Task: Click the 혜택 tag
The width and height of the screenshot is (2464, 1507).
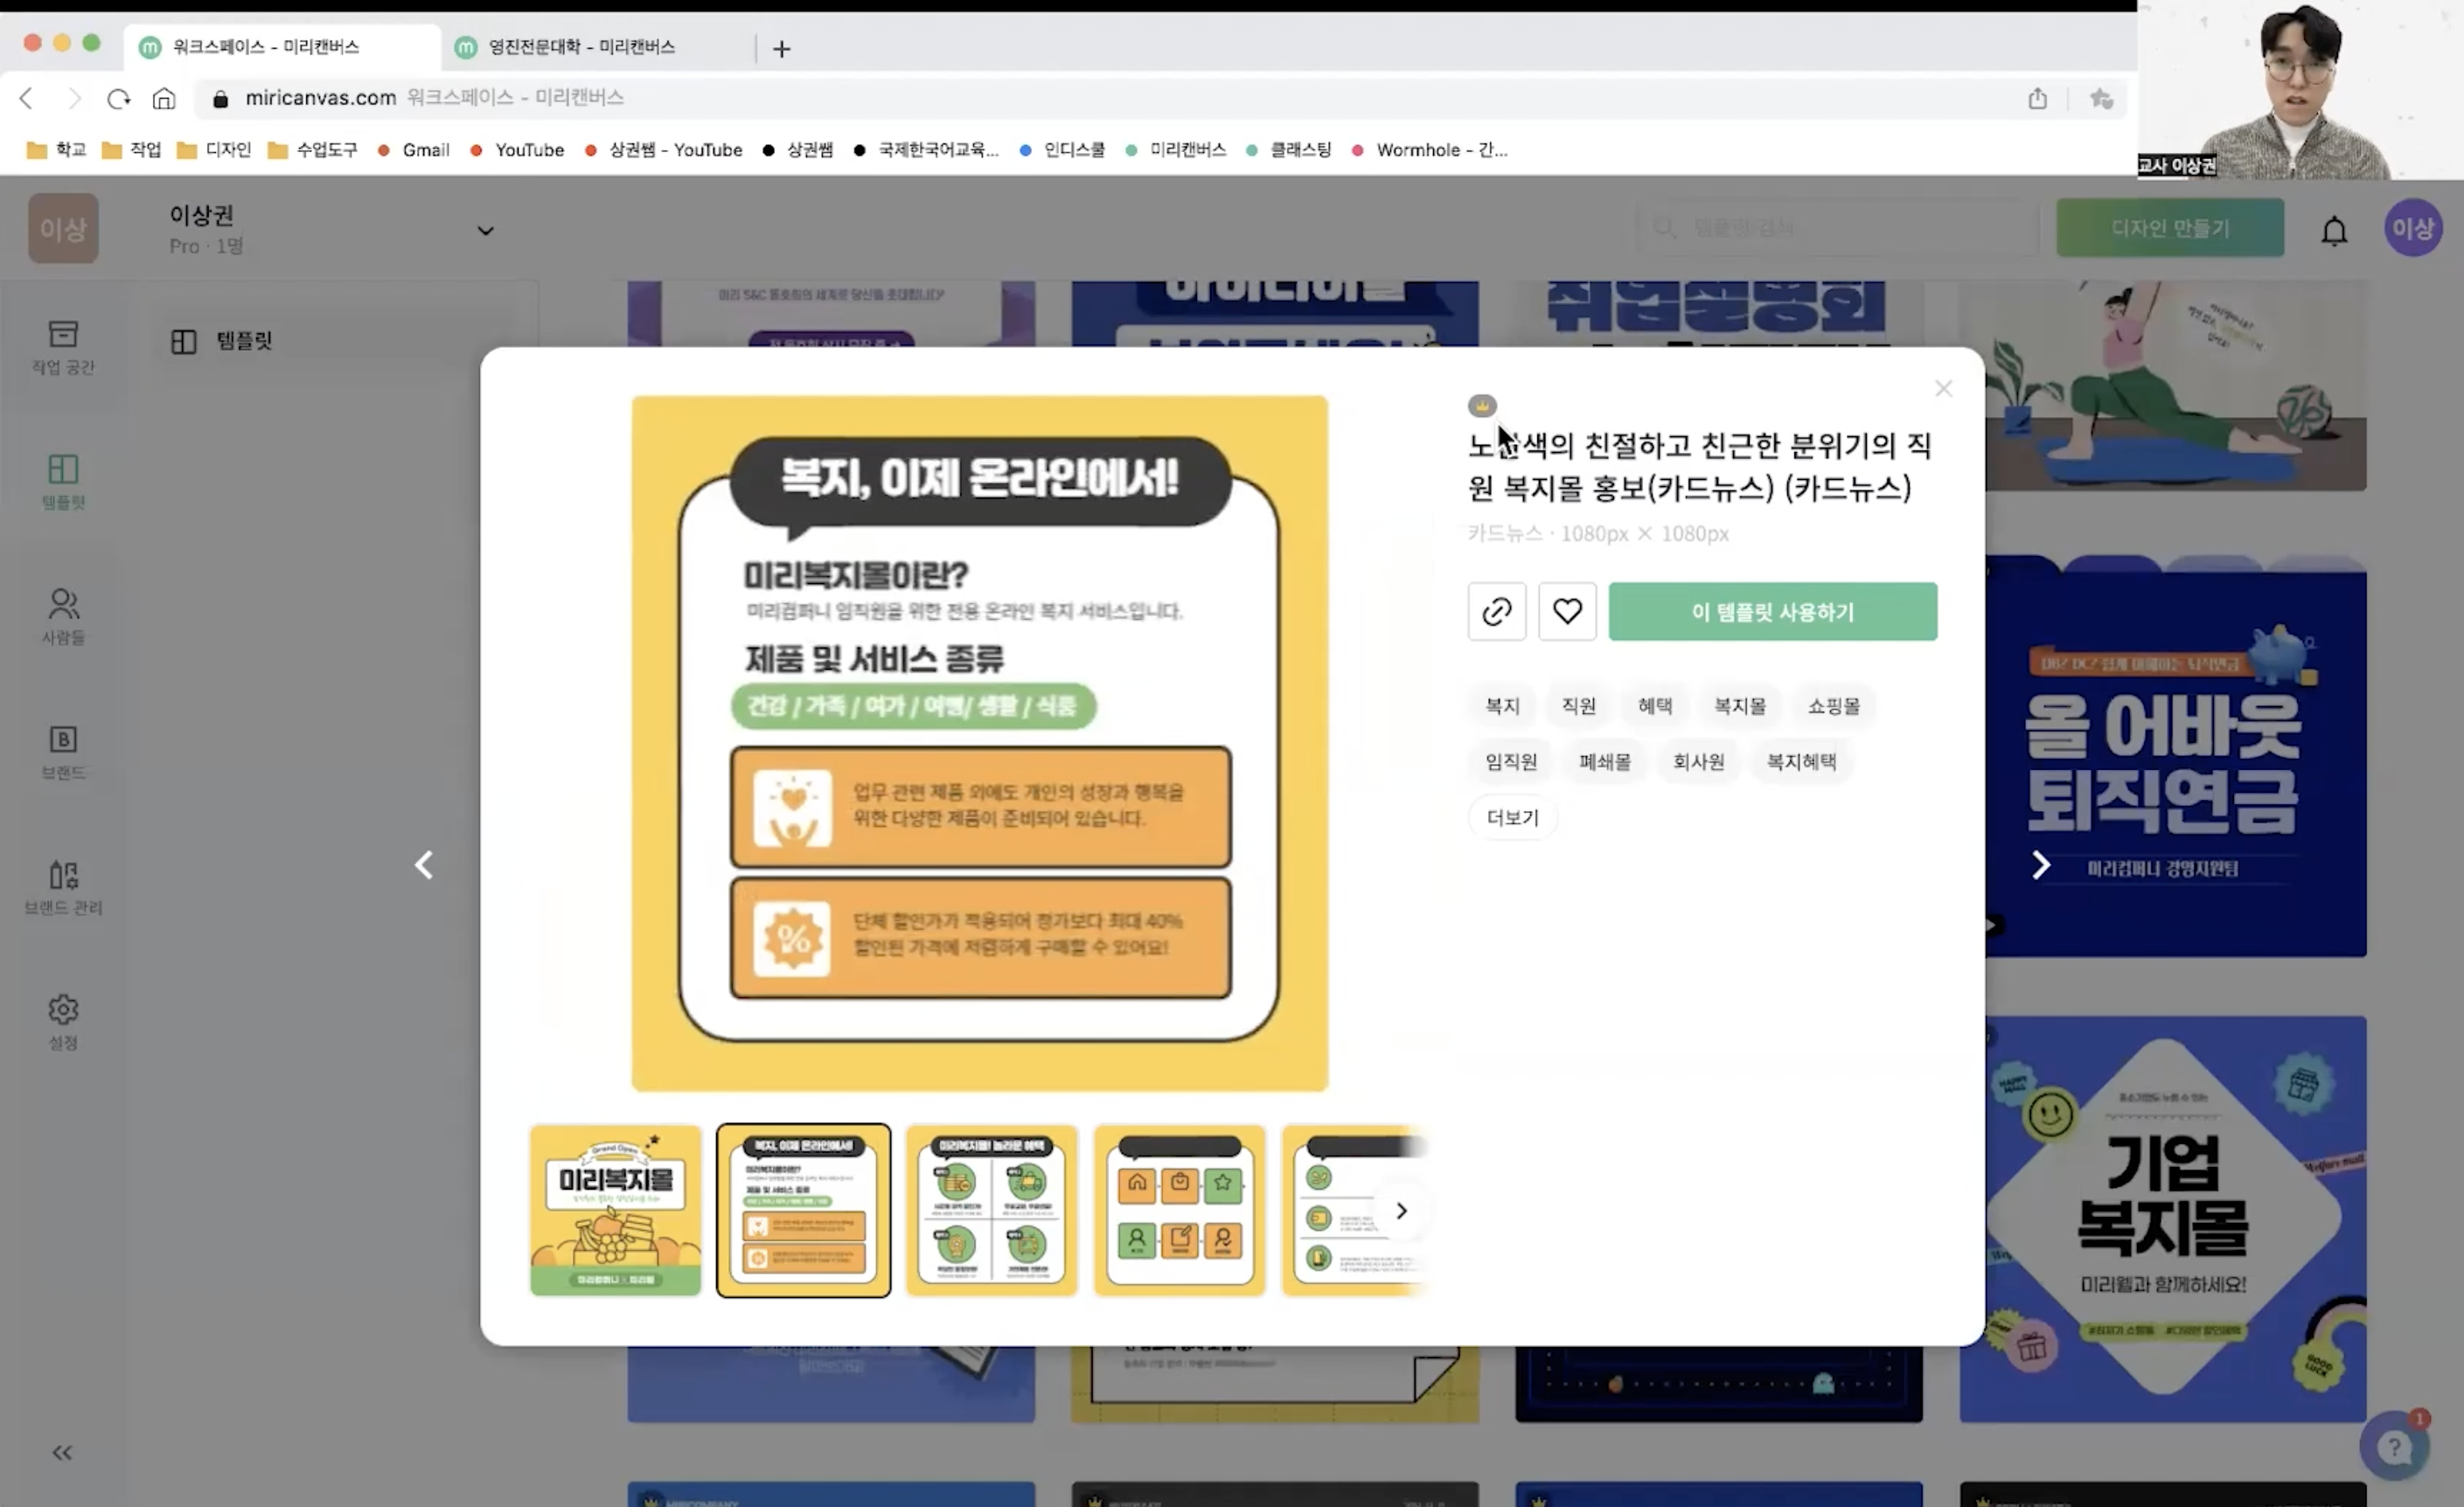Action: coord(1655,706)
